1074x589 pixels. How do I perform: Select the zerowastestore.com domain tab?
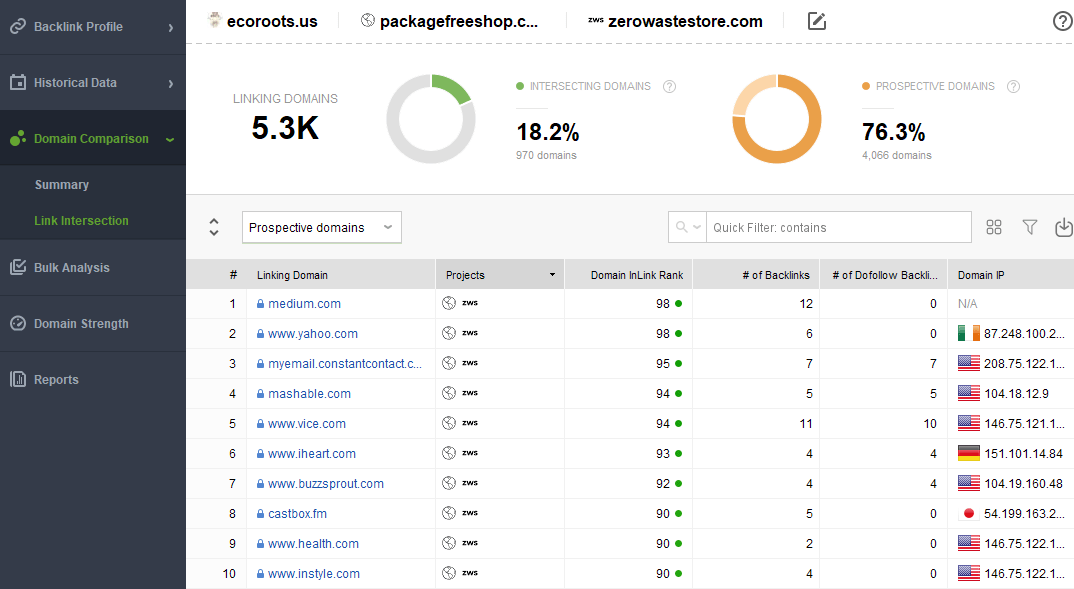click(x=675, y=21)
